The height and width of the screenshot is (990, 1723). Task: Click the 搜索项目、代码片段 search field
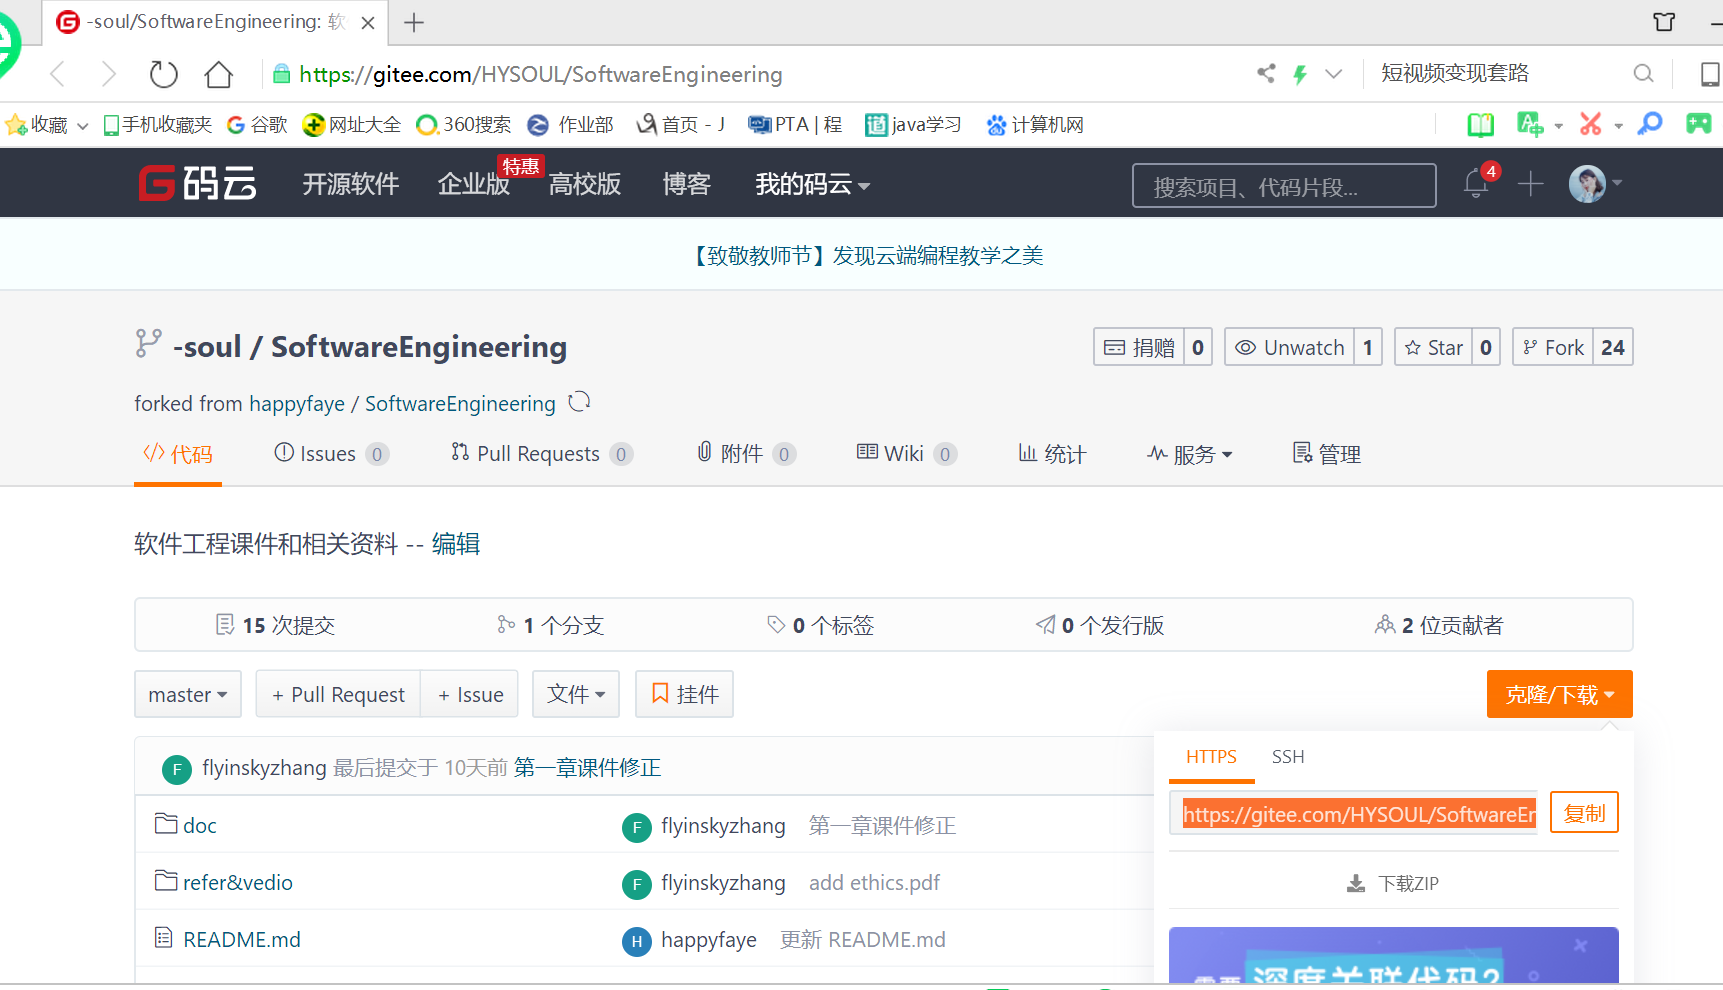point(1284,186)
